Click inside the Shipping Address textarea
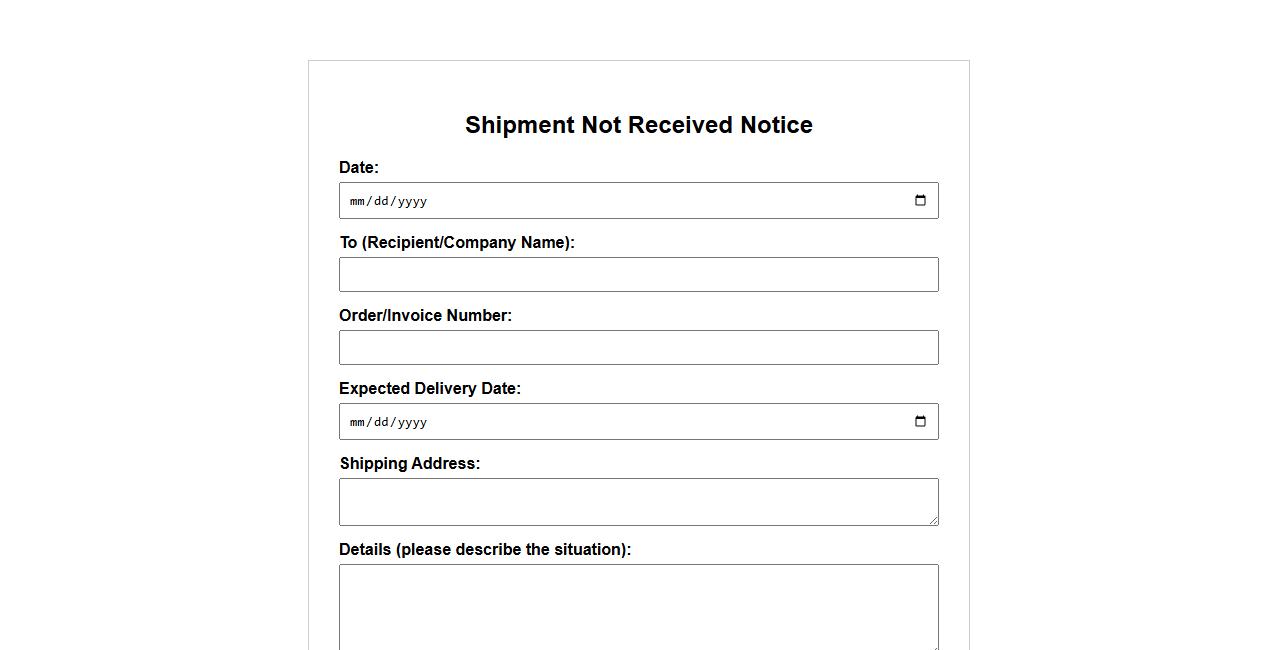 click(x=638, y=501)
